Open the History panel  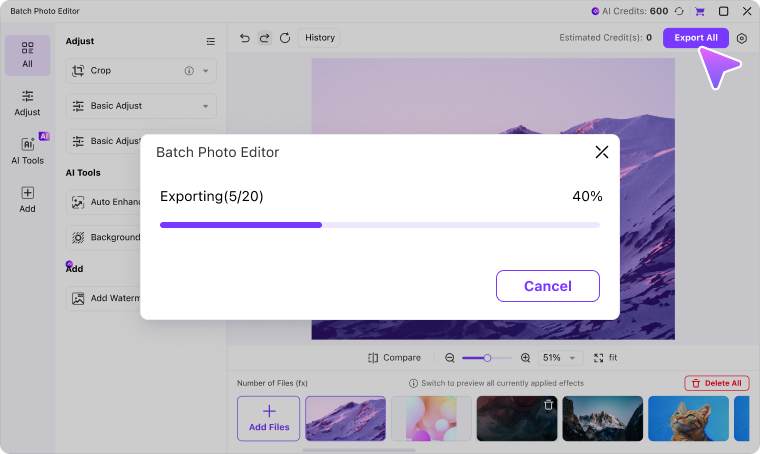[x=319, y=38]
